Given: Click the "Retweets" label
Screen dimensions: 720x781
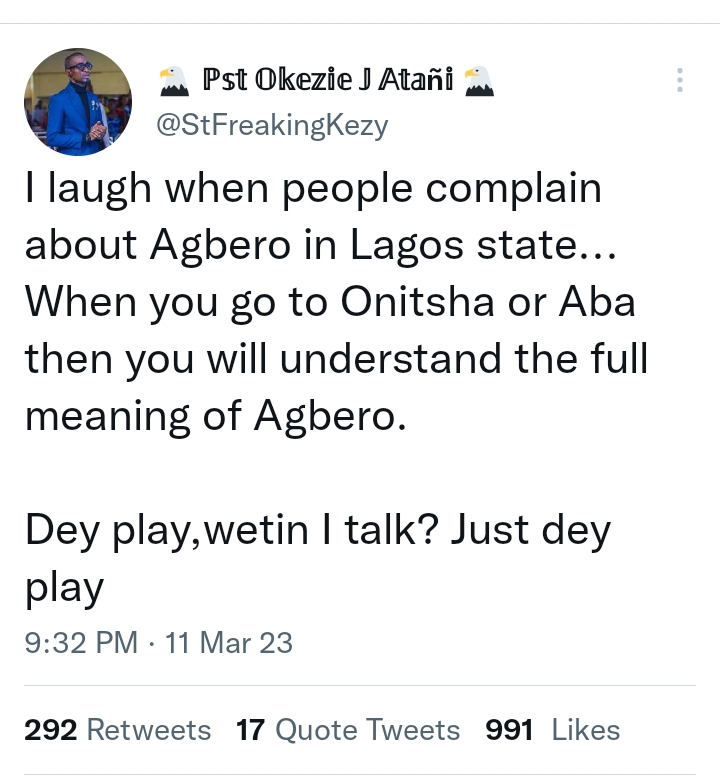Looking at the screenshot, I should (149, 730).
